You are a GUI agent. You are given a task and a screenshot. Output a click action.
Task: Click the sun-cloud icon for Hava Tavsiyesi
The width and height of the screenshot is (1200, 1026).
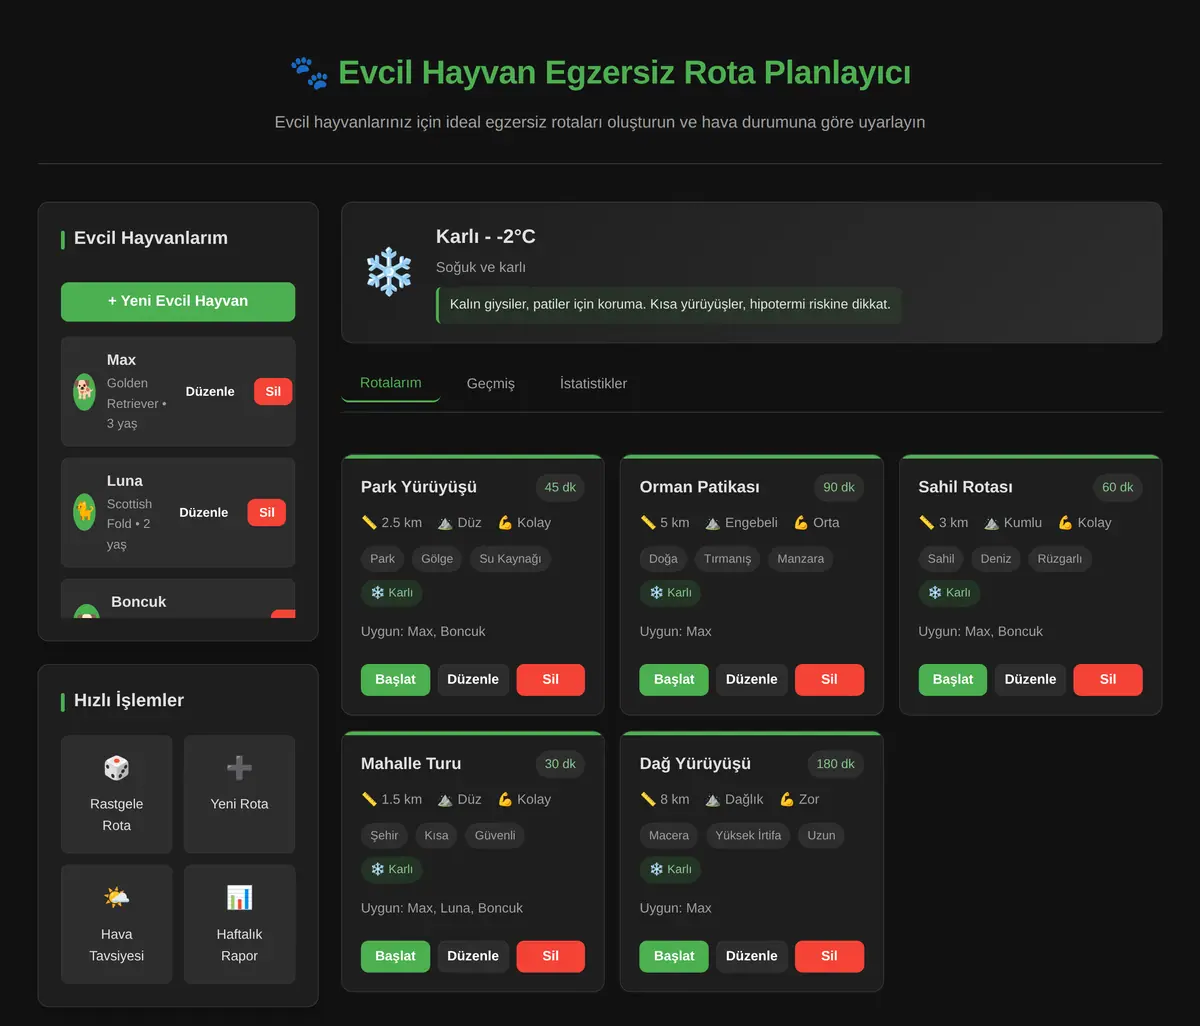[117, 898]
